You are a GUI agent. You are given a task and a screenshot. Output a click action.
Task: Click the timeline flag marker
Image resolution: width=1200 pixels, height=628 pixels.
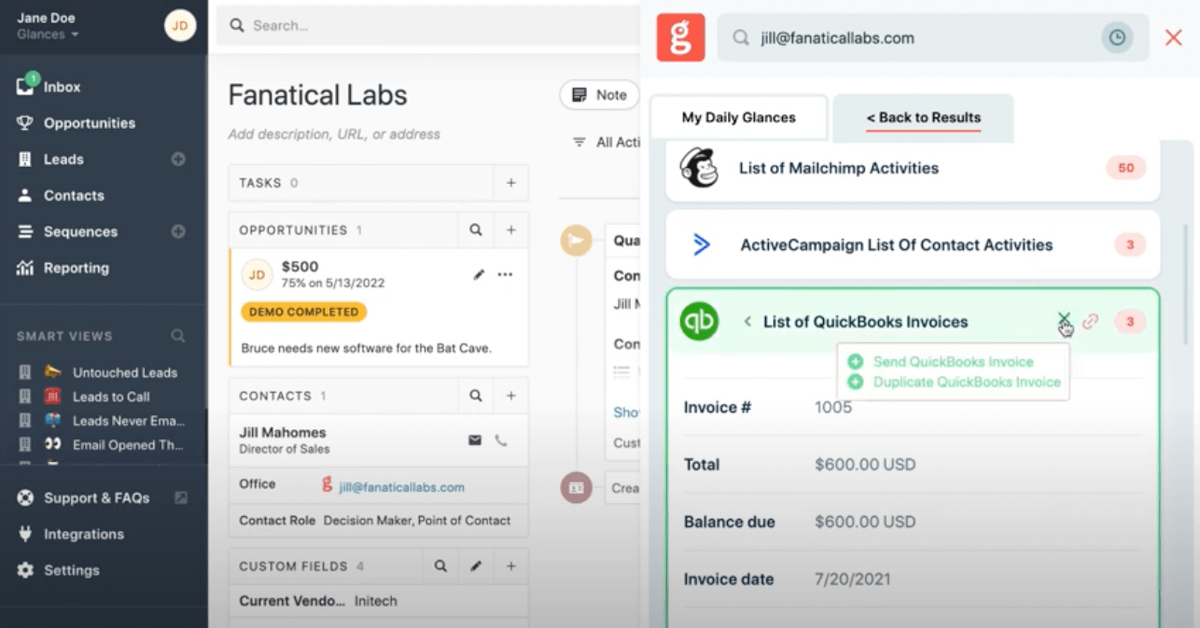click(576, 240)
